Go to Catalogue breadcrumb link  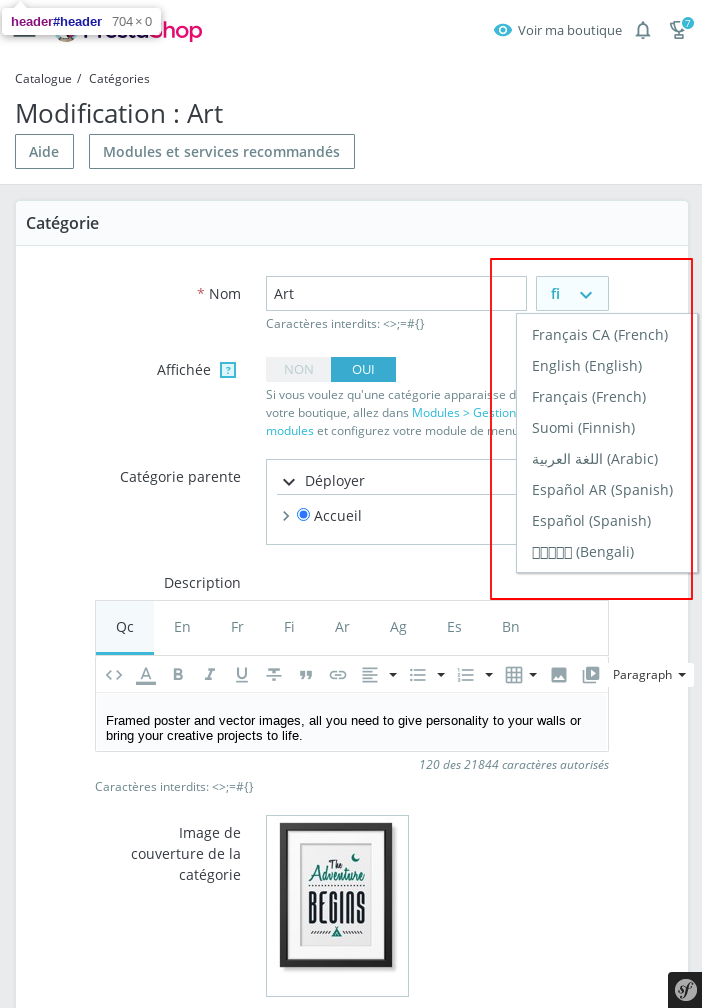pyautogui.click(x=43, y=78)
